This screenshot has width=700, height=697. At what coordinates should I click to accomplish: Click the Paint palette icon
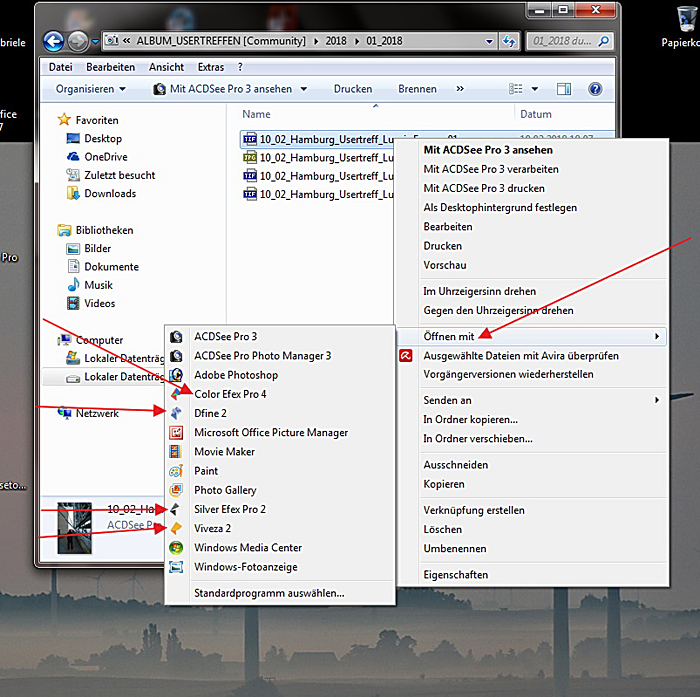click(176, 471)
